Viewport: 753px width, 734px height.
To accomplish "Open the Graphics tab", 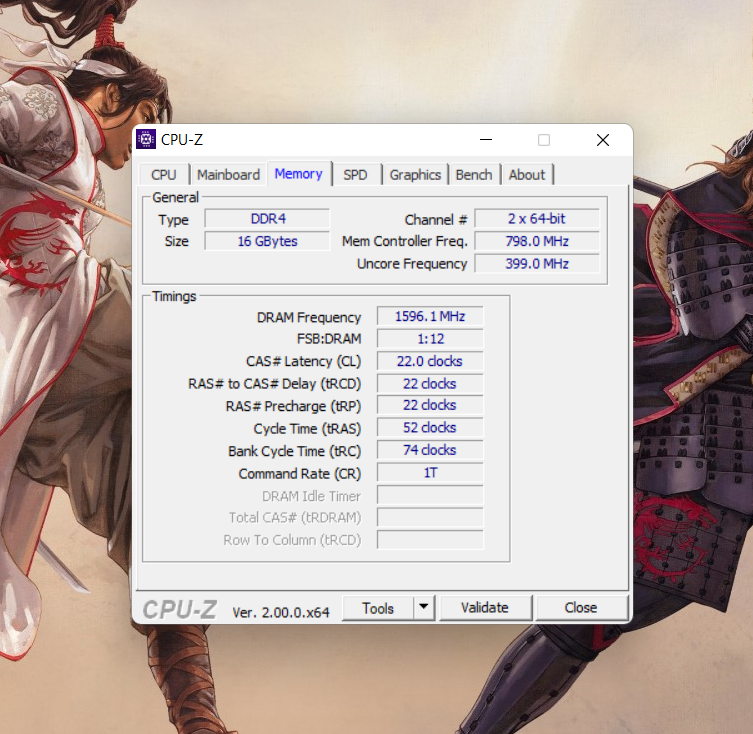I will pos(415,175).
